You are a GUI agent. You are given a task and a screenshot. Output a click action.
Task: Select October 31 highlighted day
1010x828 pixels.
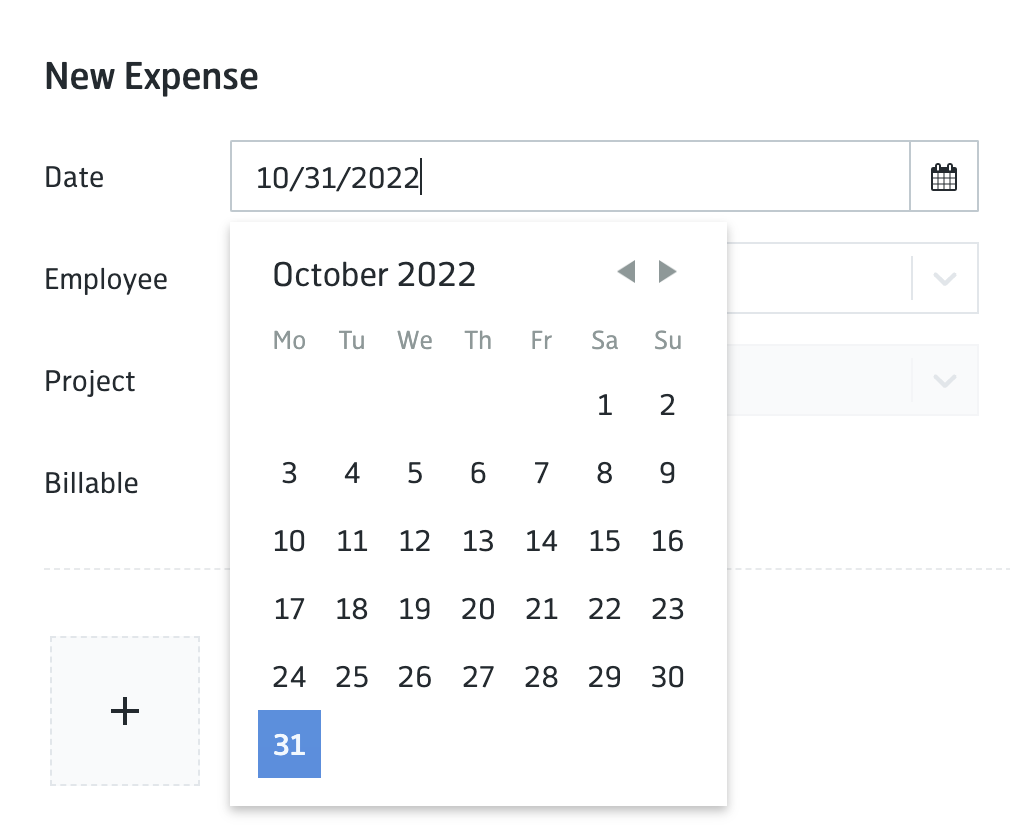[x=289, y=744]
